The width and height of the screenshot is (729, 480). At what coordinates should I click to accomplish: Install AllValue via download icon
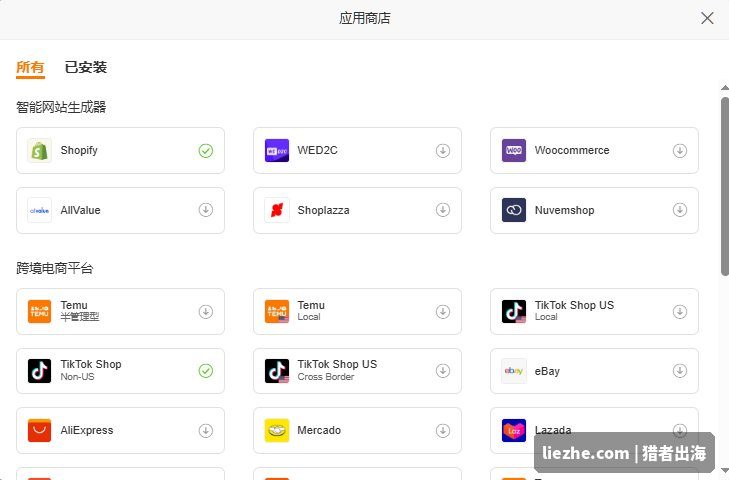coord(205,210)
